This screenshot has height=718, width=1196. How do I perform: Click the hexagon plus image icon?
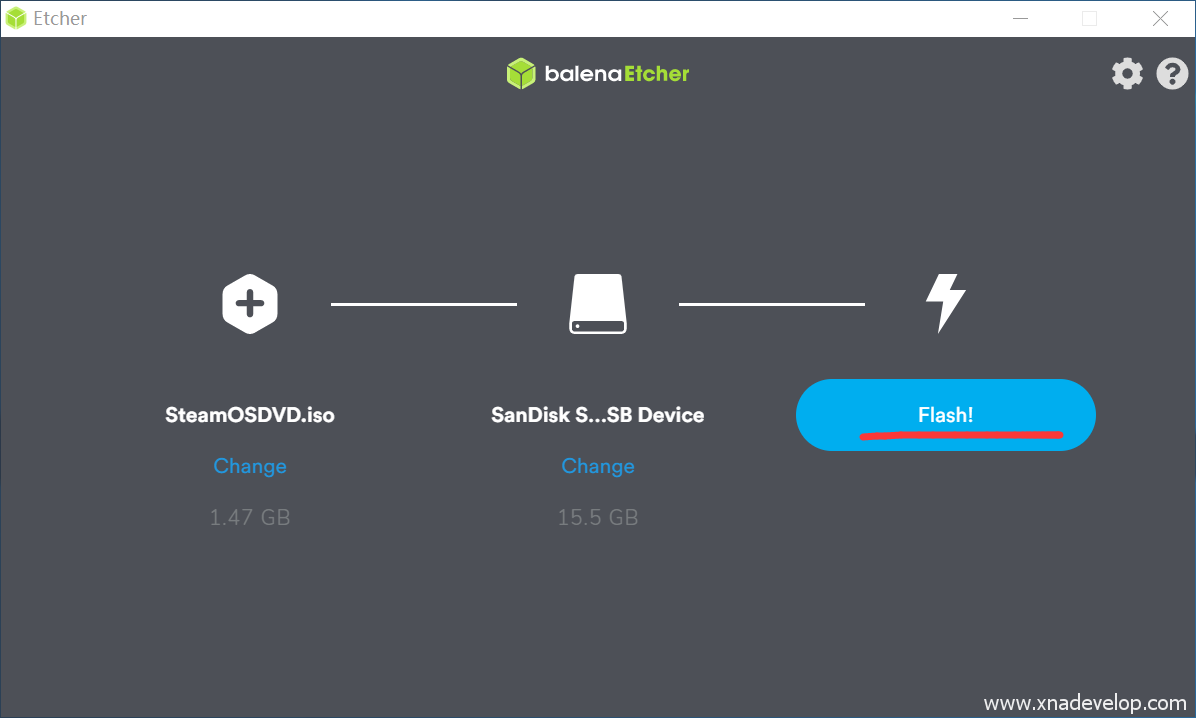250,302
